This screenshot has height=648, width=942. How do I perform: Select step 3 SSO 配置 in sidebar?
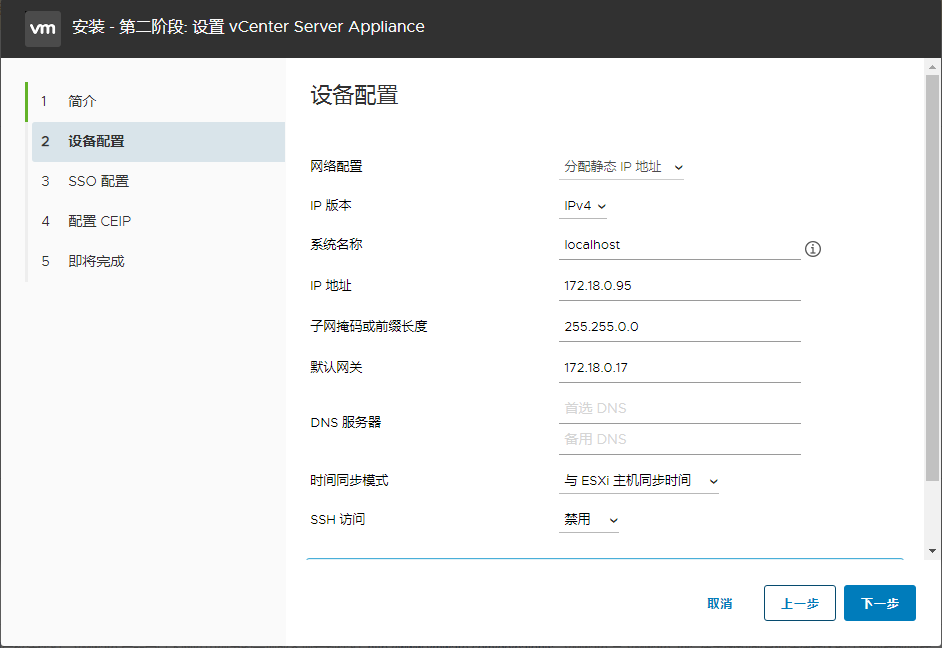point(156,181)
